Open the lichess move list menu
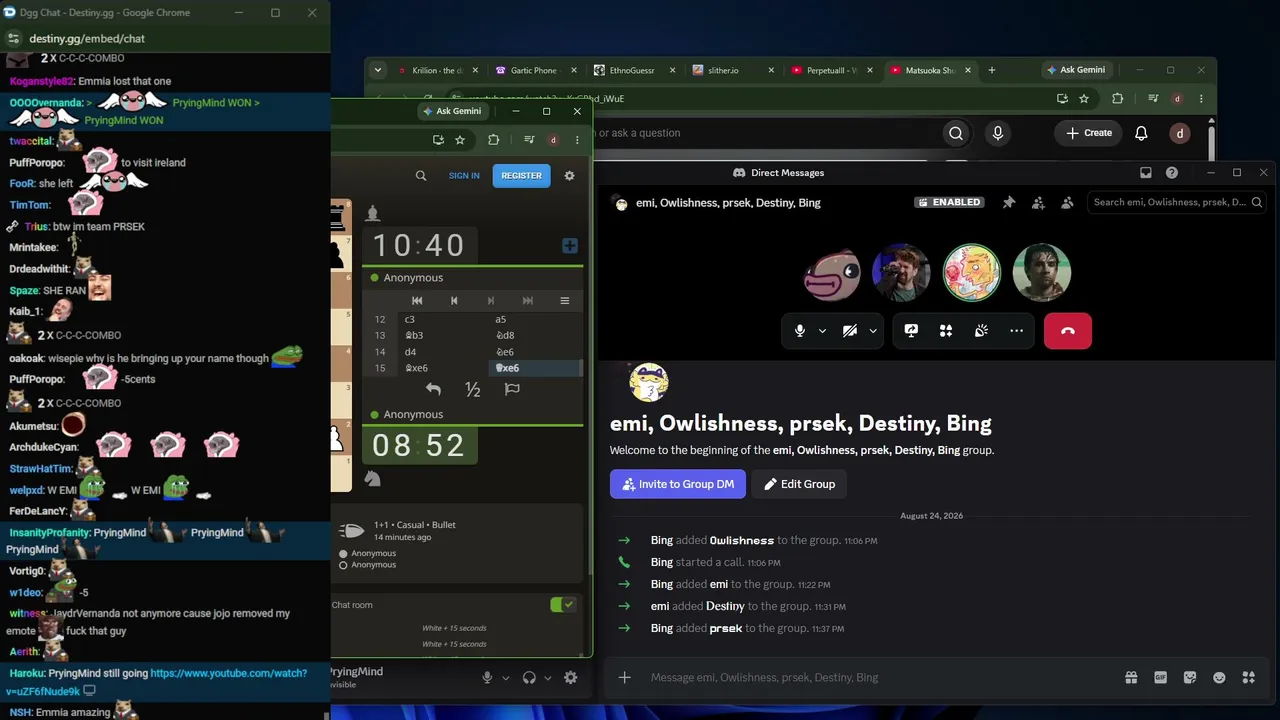1280x720 pixels. (564, 300)
